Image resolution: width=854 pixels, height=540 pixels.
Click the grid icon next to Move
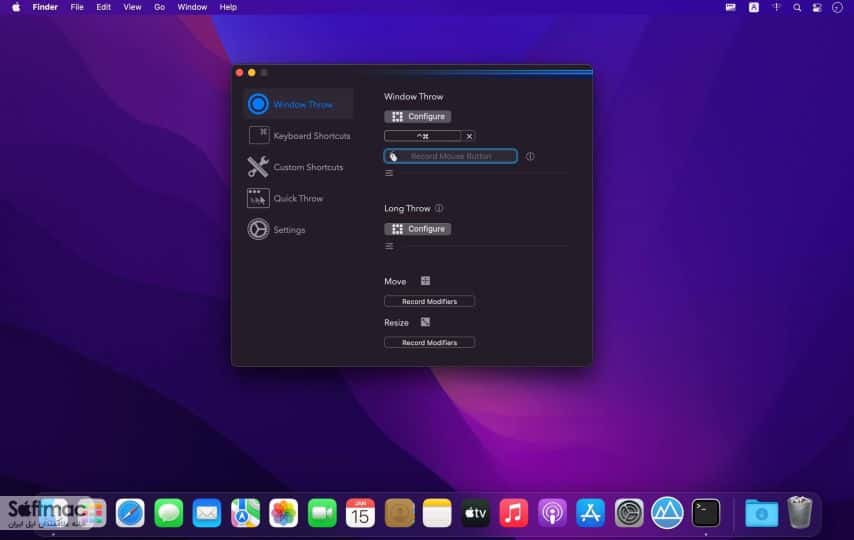425,281
